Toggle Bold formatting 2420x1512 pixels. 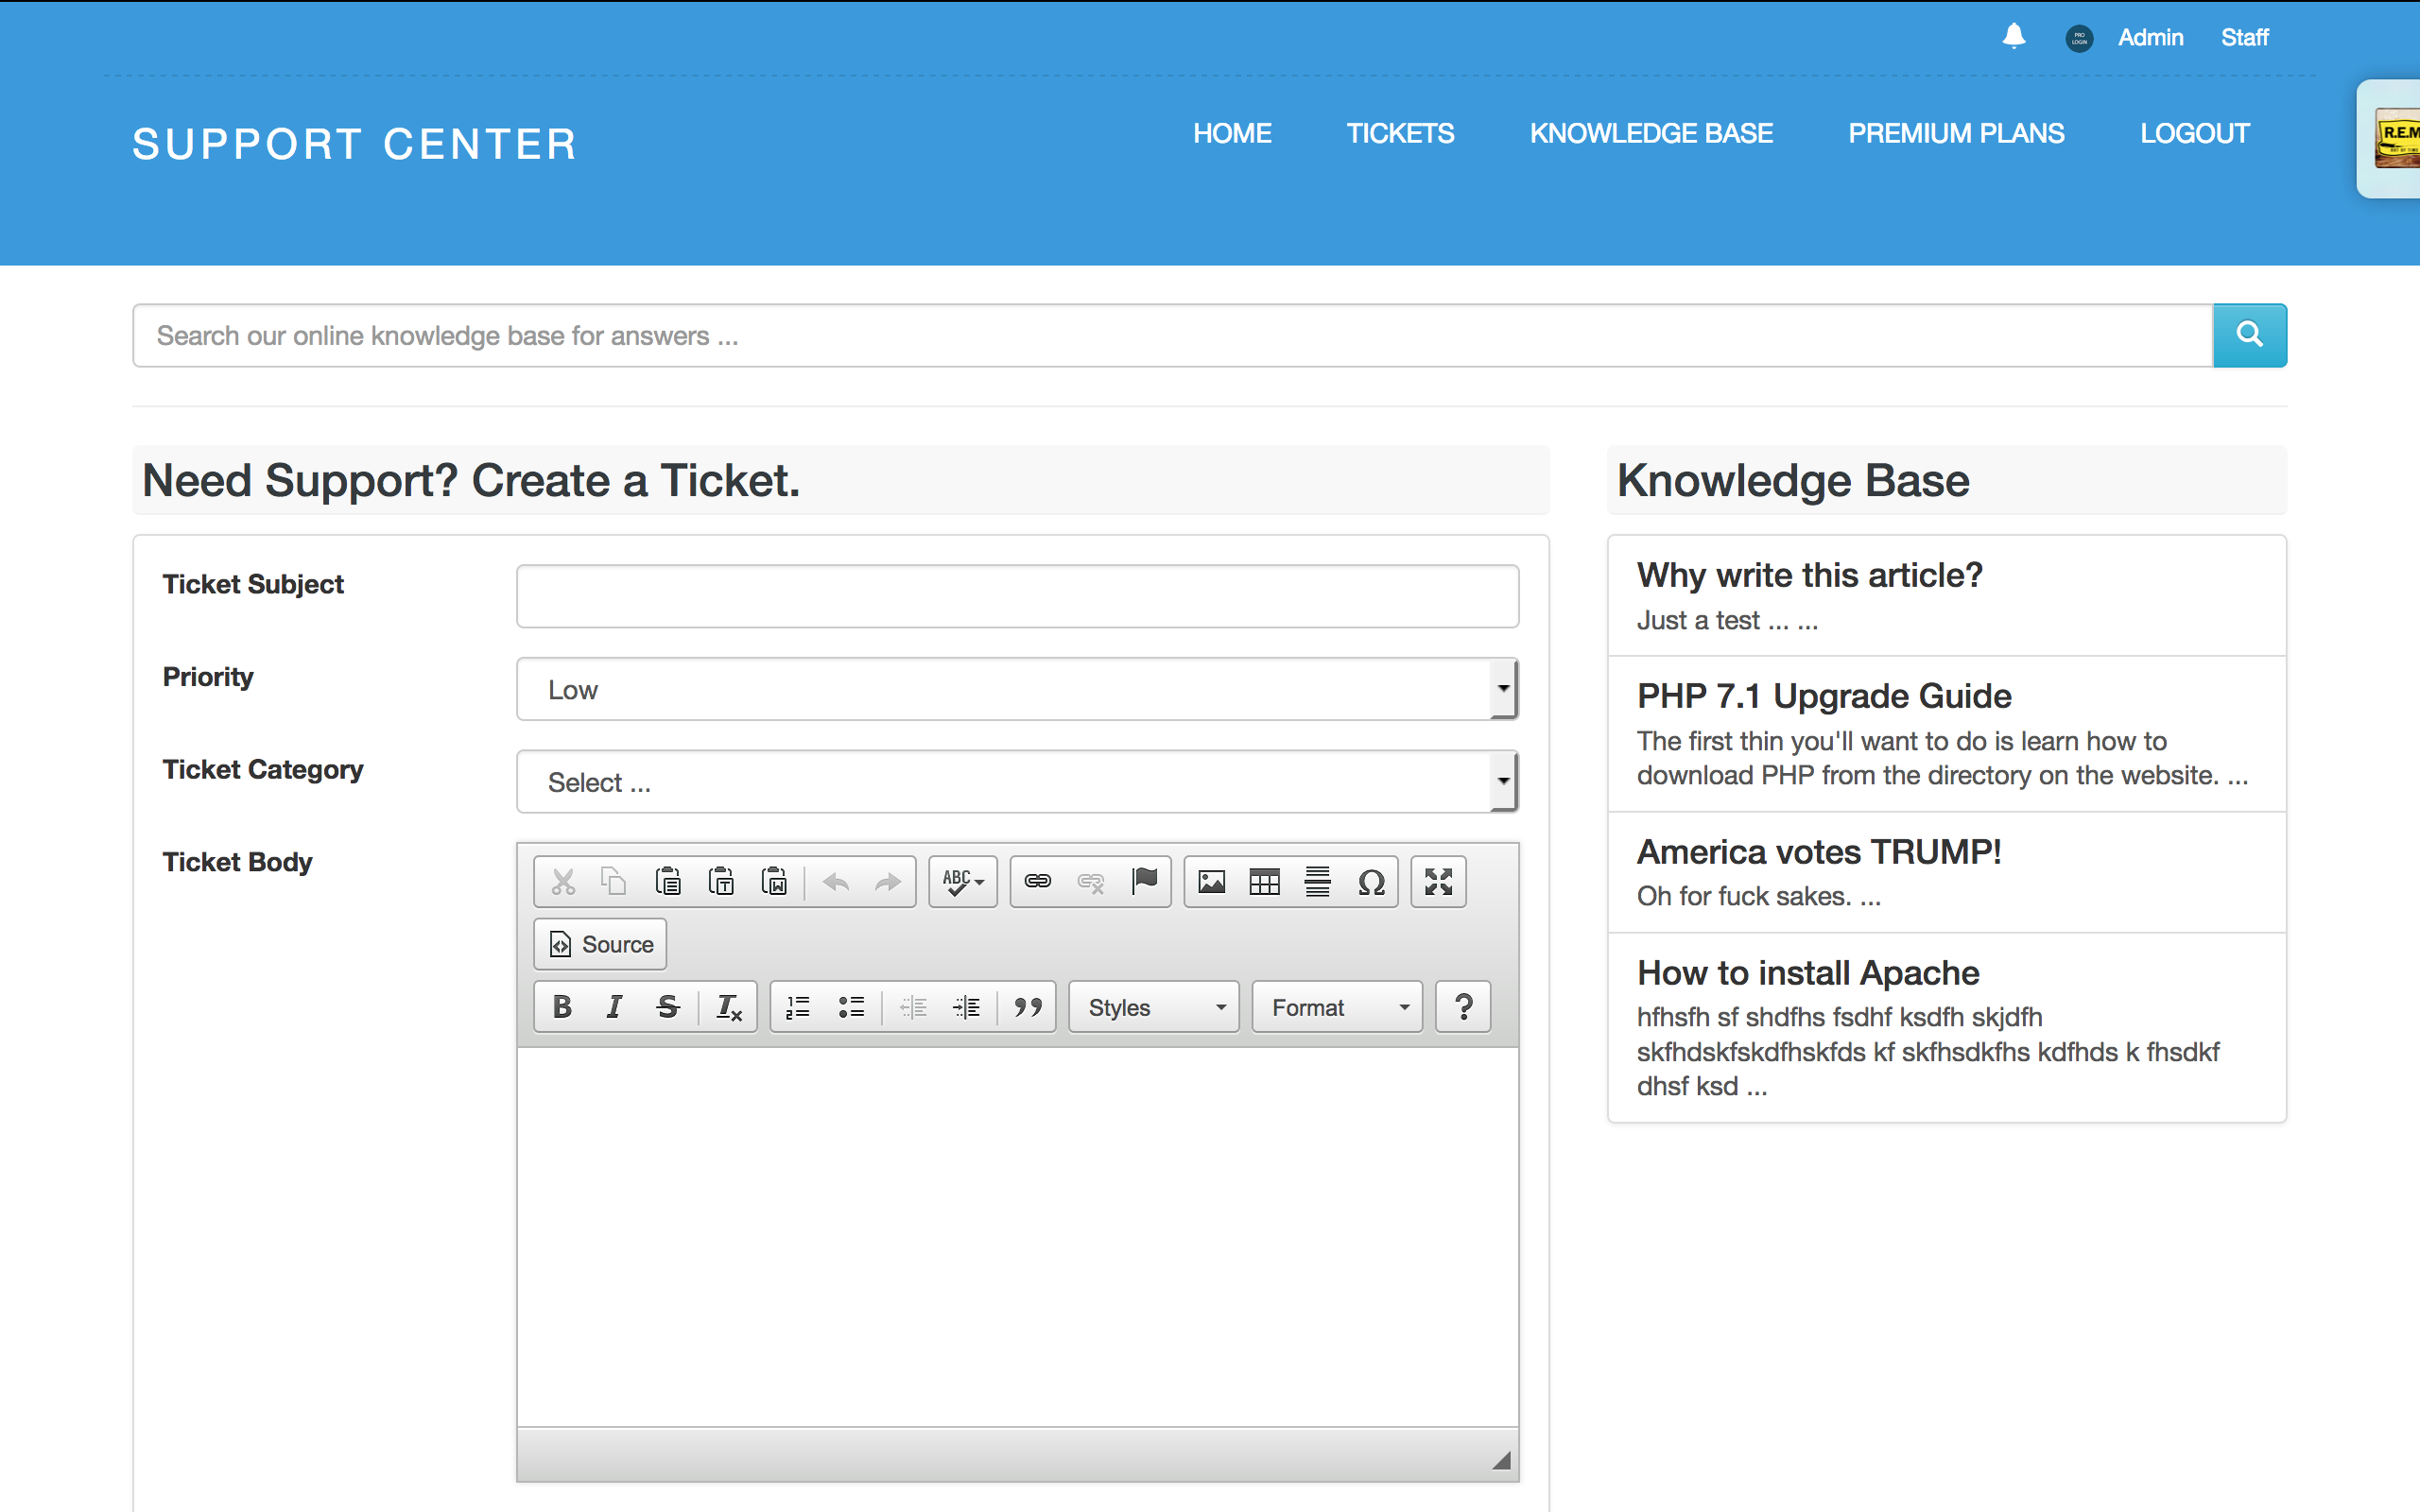[x=562, y=1007]
